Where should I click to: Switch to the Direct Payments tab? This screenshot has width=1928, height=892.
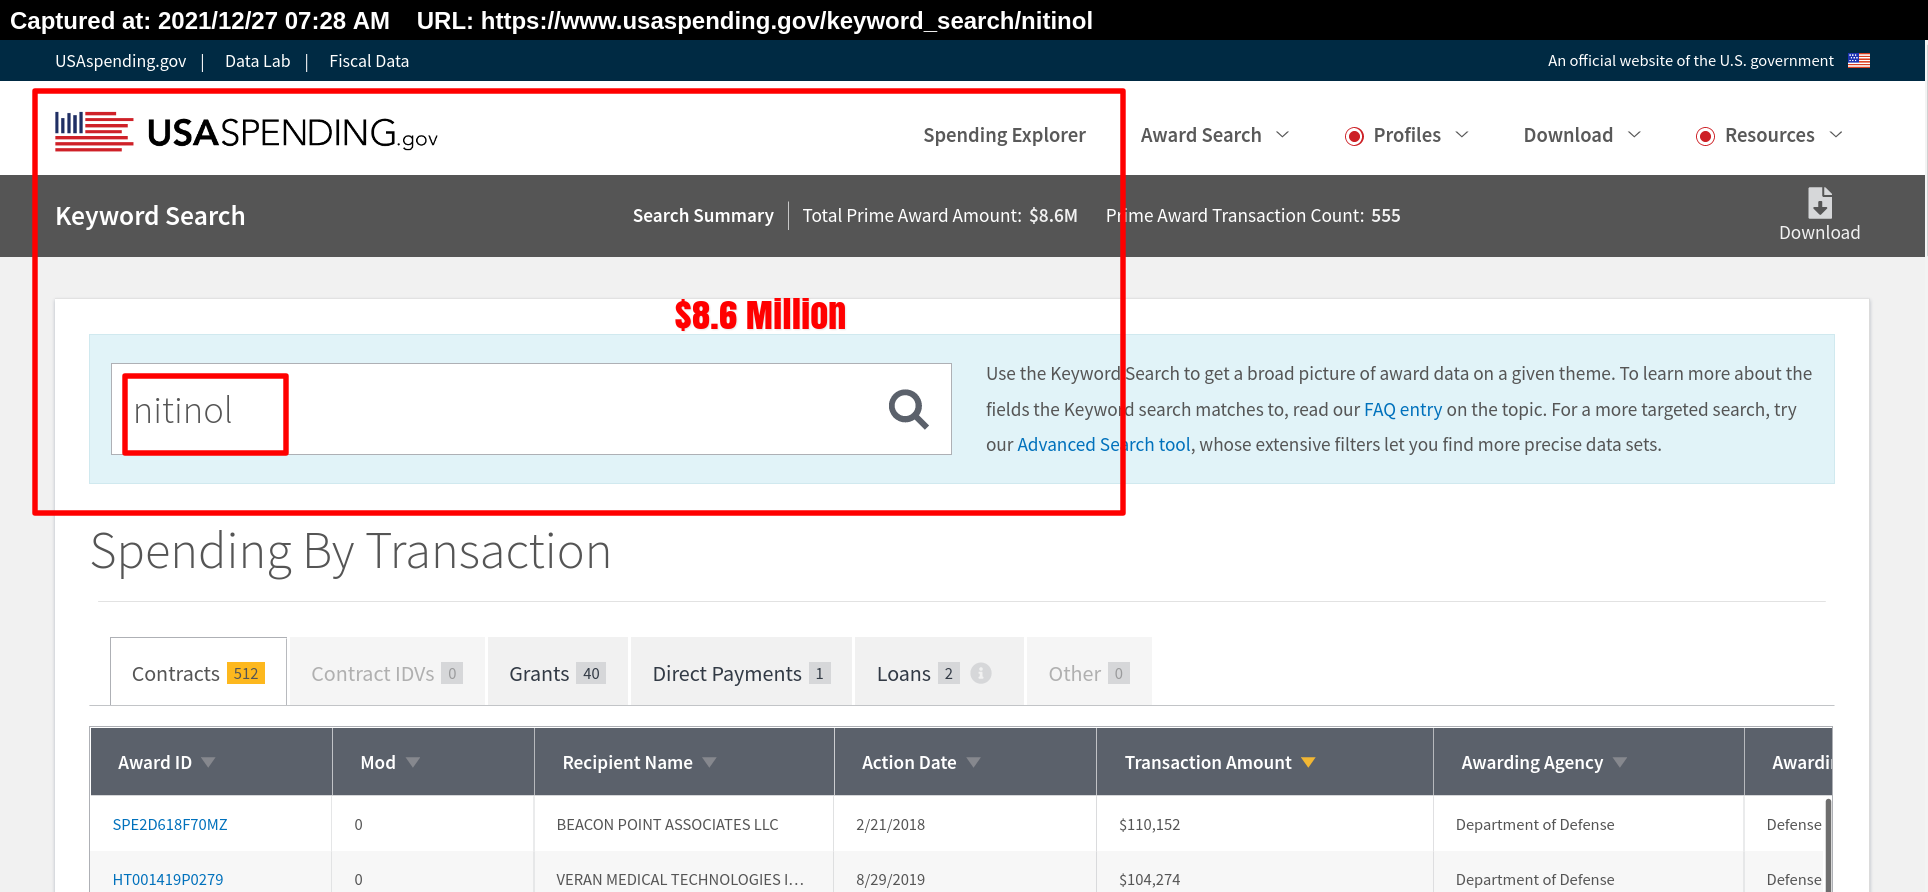pyautogui.click(x=741, y=672)
